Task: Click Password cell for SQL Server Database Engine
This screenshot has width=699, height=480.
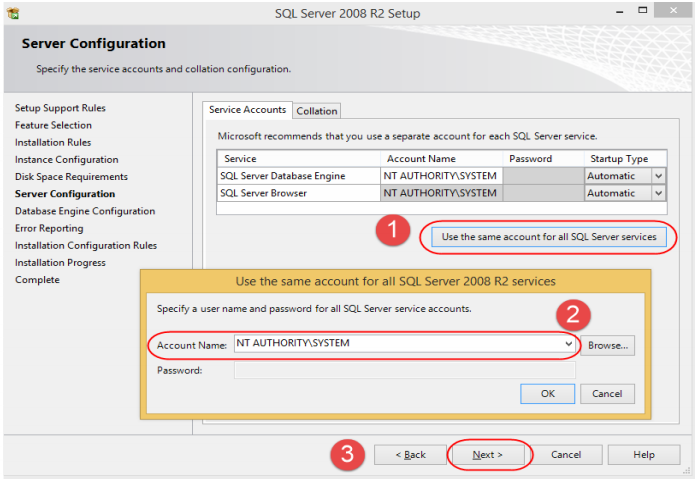Action: [543, 176]
